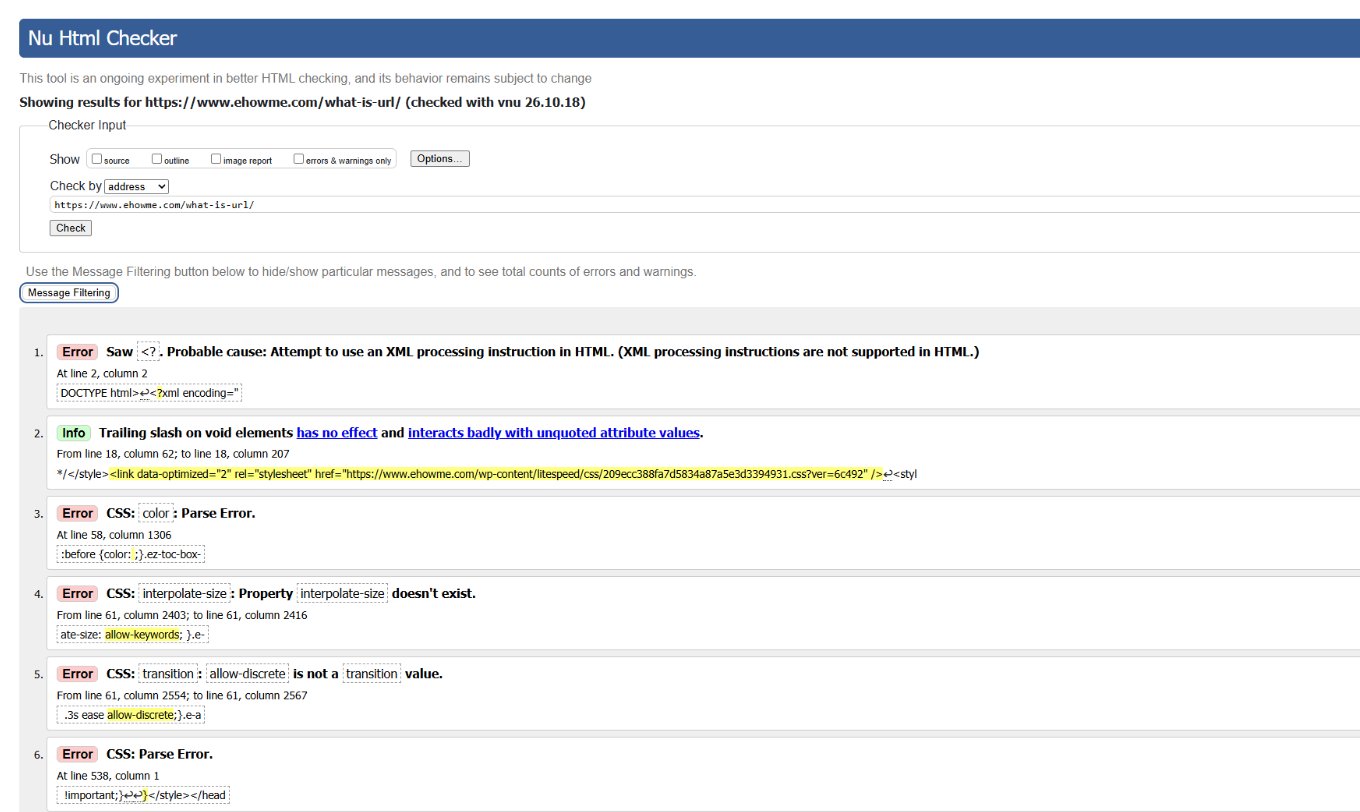Enable the source checkbox
This screenshot has width=1360, height=812.
[x=97, y=159]
